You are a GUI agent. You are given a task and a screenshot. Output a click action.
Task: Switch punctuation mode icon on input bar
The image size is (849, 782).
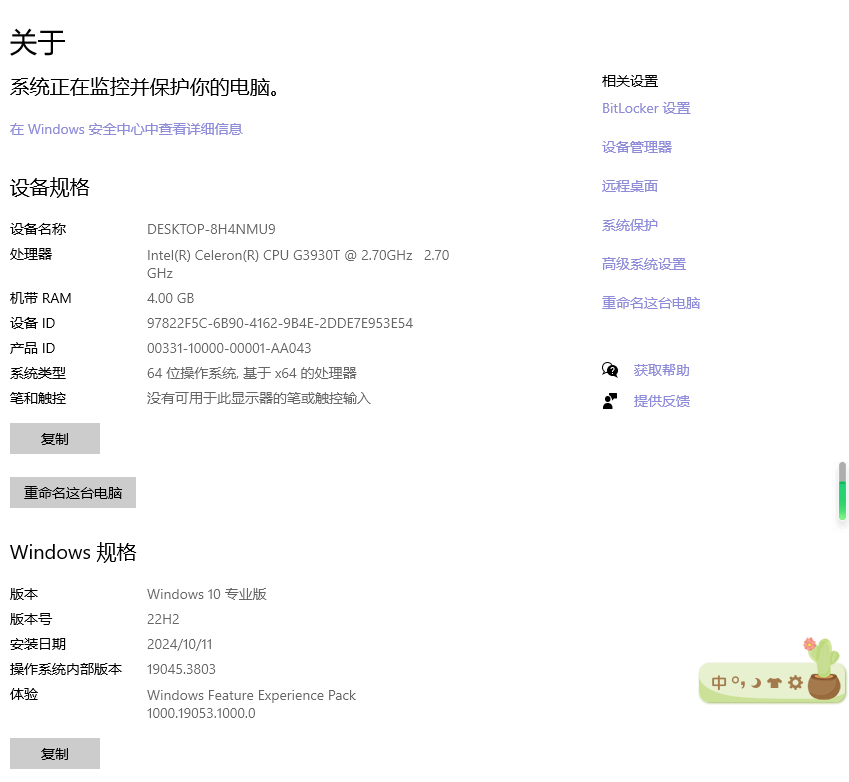click(739, 682)
